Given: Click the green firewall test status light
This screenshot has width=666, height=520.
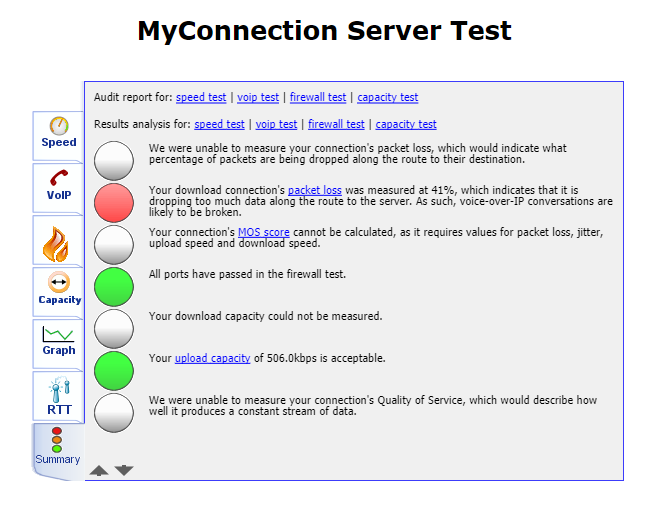Looking at the screenshot, I should point(114,285).
